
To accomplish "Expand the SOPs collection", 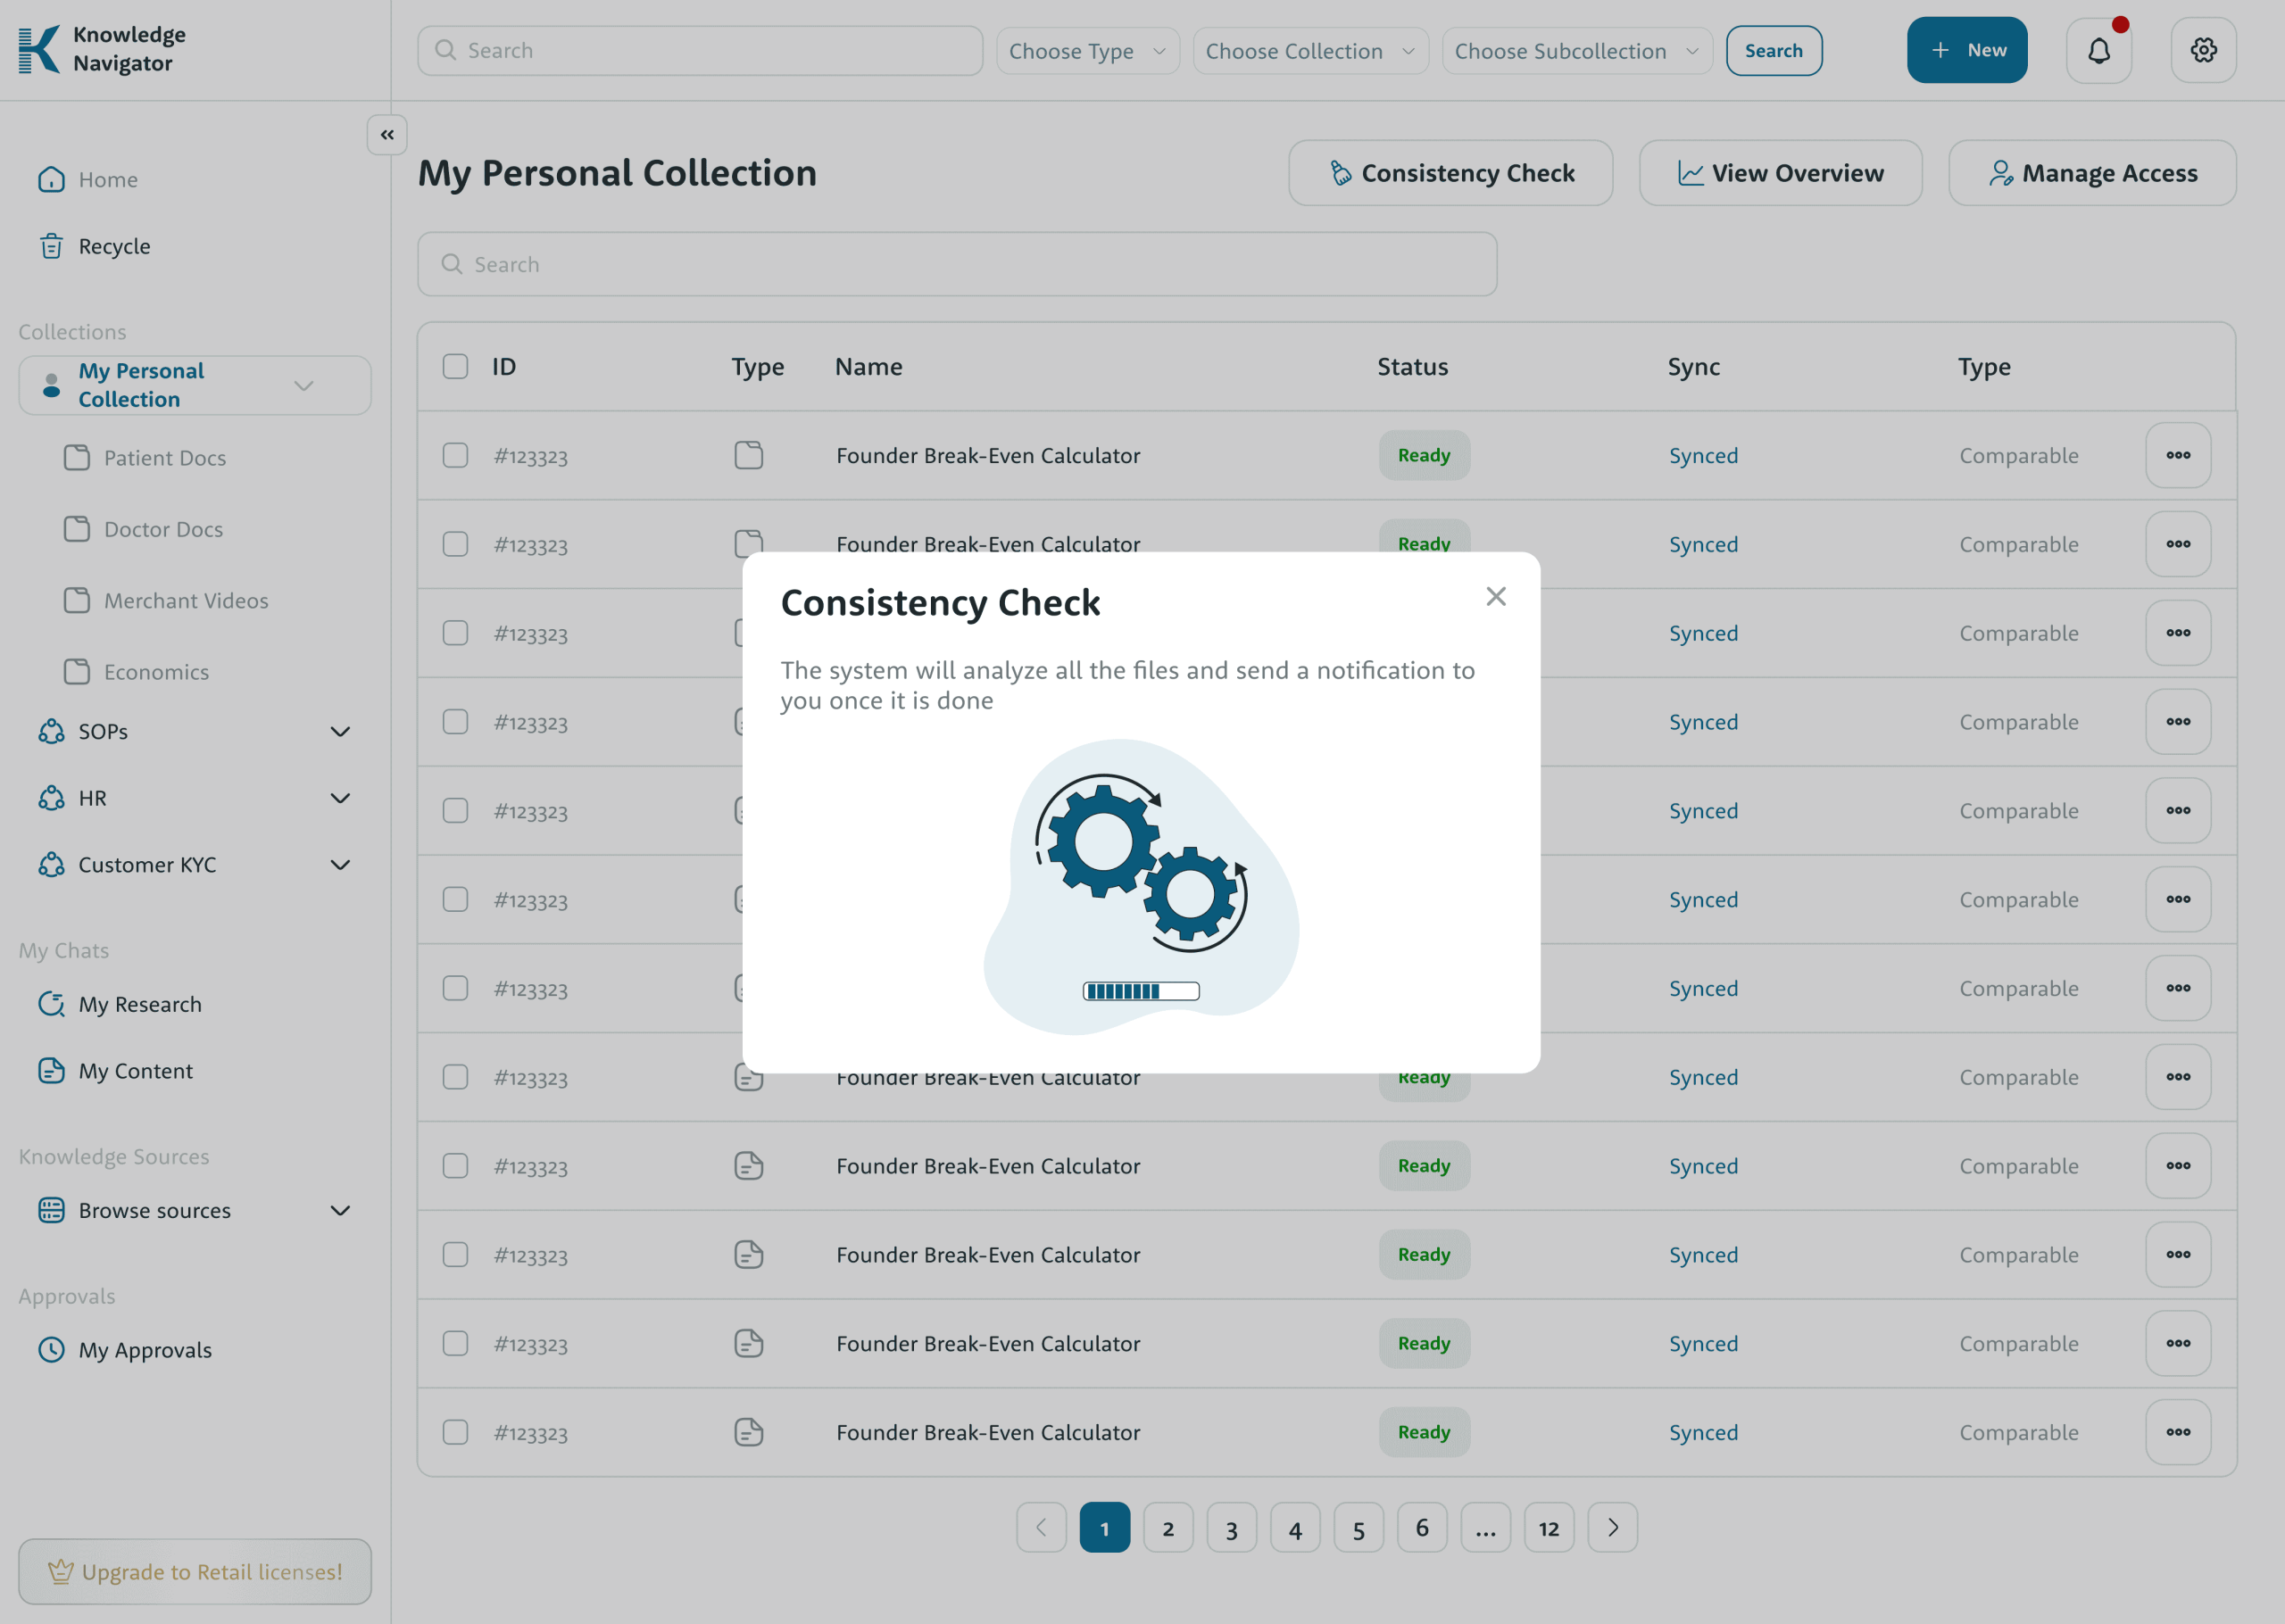I will (340, 731).
